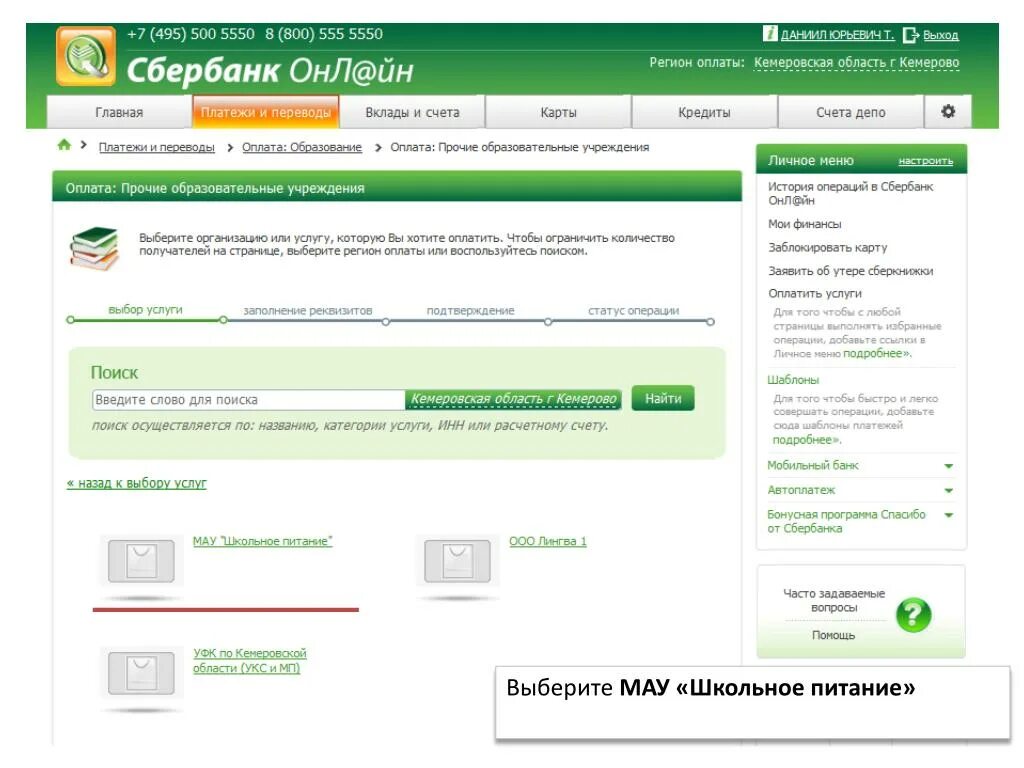Select the МАУ Школьное питание thumbnail
Image resolution: width=1024 pixels, height=768 pixels.
(141, 560)
